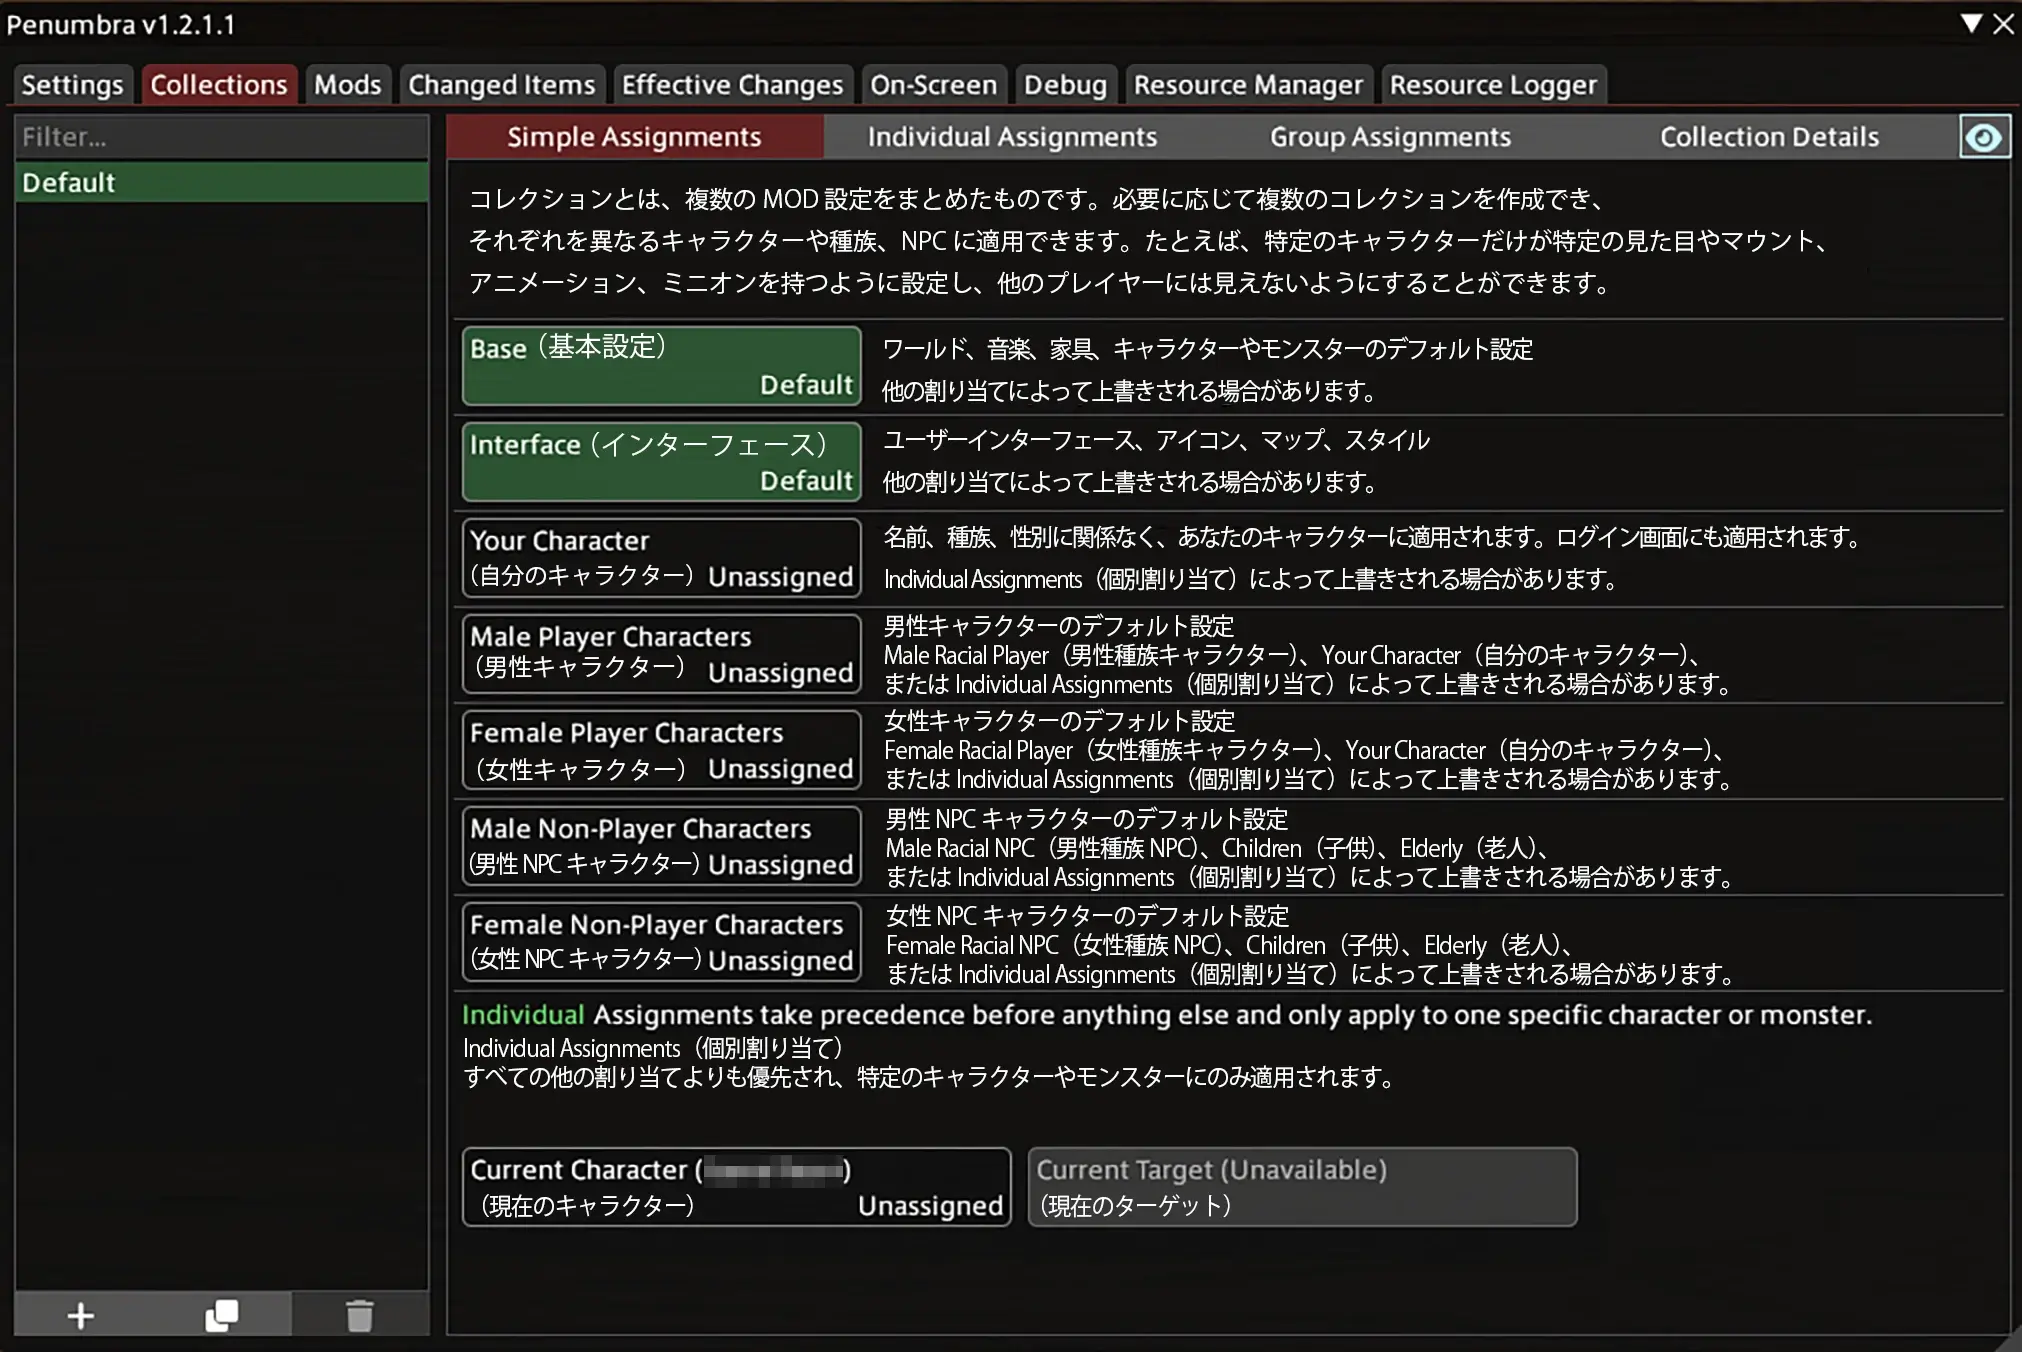Toggle incognito eye icon
The width and height of the screenshot is (2022, 1352).
pos(1984,137)
